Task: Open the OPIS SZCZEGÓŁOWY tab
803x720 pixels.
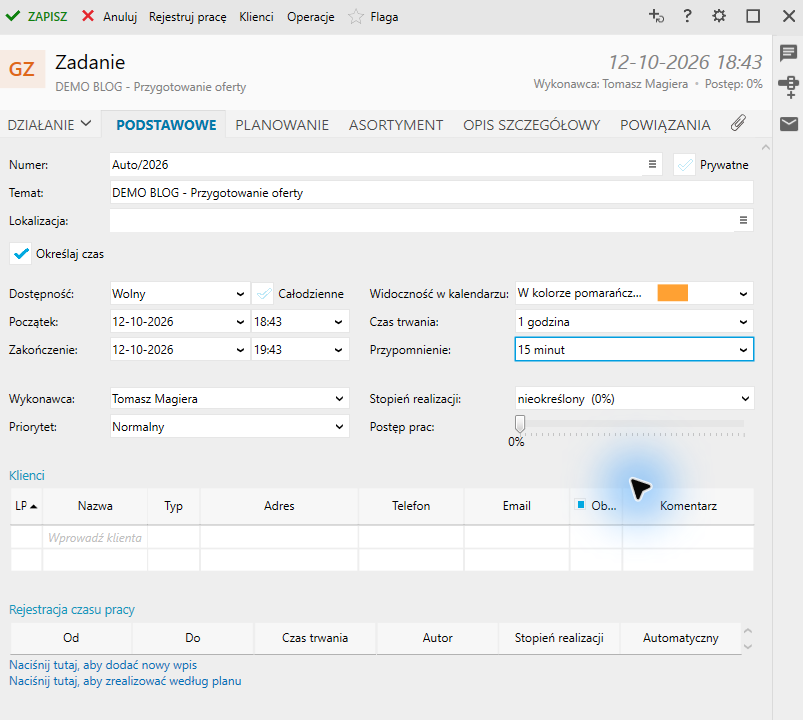Action: (x=532, y=125)
